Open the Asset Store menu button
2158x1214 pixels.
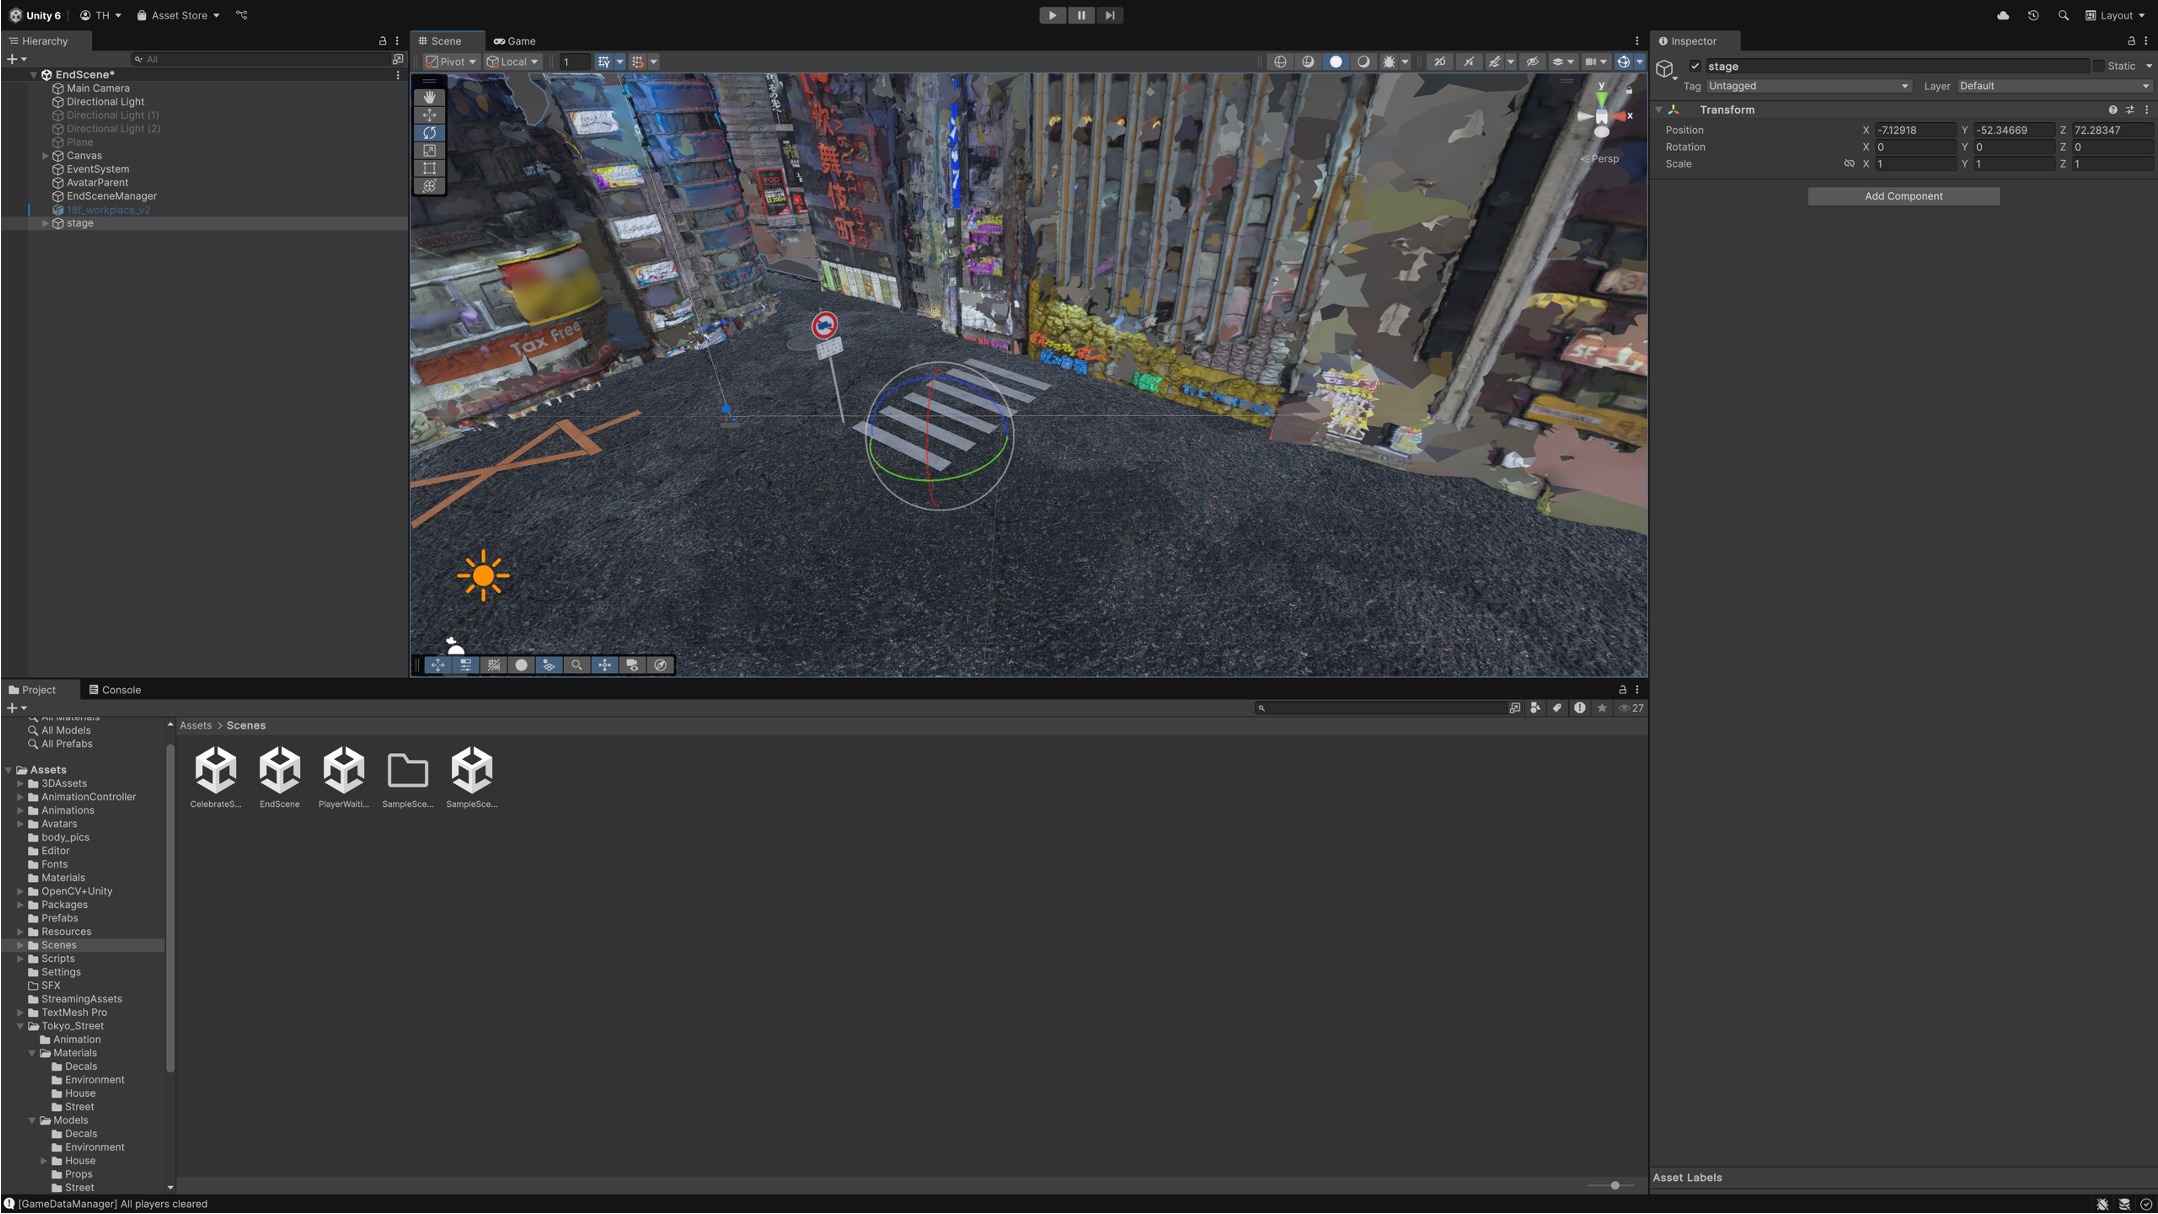[x=179, y=15]
